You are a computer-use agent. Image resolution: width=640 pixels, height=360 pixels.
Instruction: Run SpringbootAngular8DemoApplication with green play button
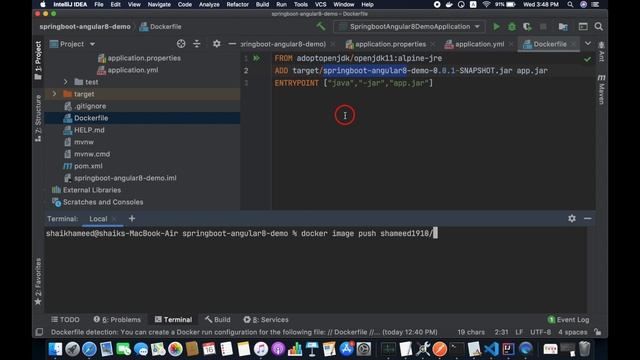point(496,27)
